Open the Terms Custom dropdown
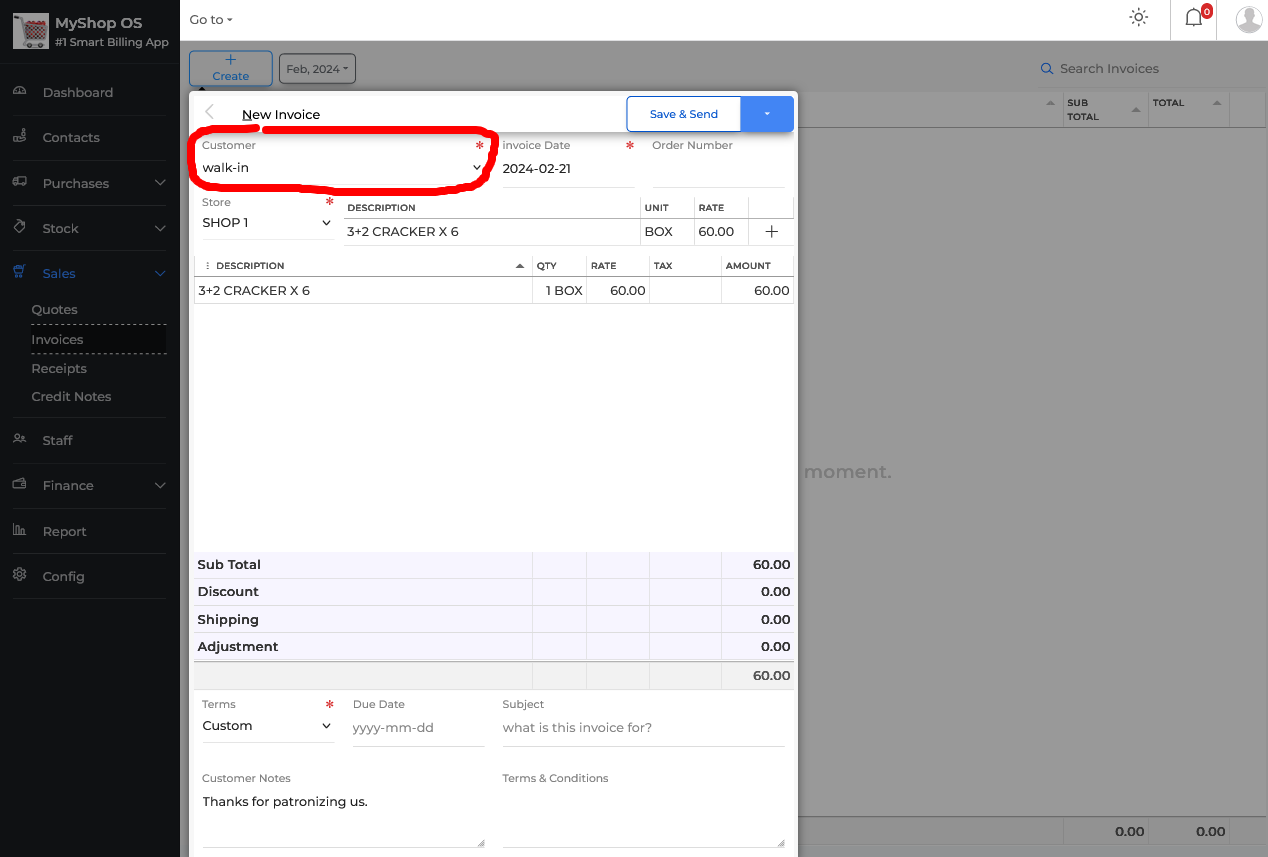 click(267, 726)
